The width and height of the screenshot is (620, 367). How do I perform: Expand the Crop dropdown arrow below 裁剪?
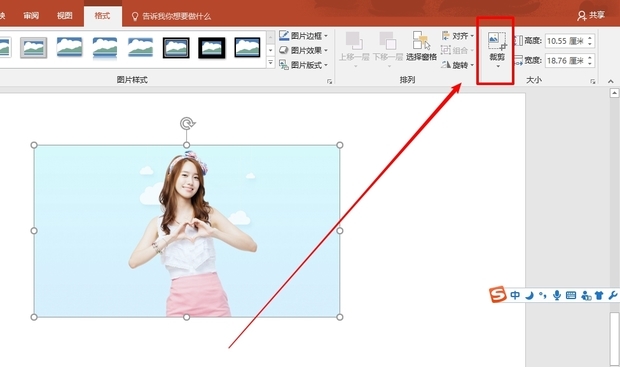pos(498,66)
